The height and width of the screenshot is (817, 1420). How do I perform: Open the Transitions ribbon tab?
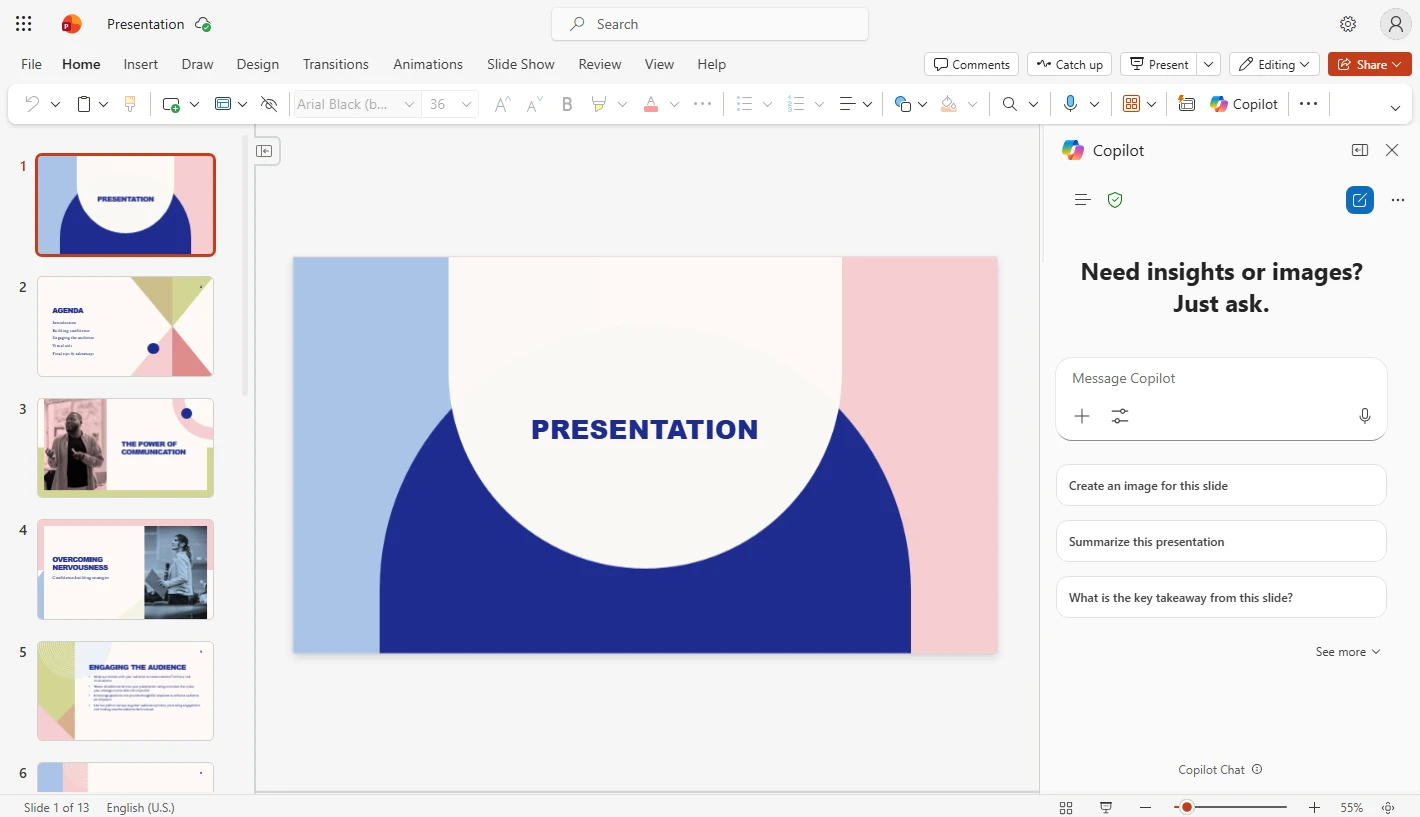[x=335, y=64]
